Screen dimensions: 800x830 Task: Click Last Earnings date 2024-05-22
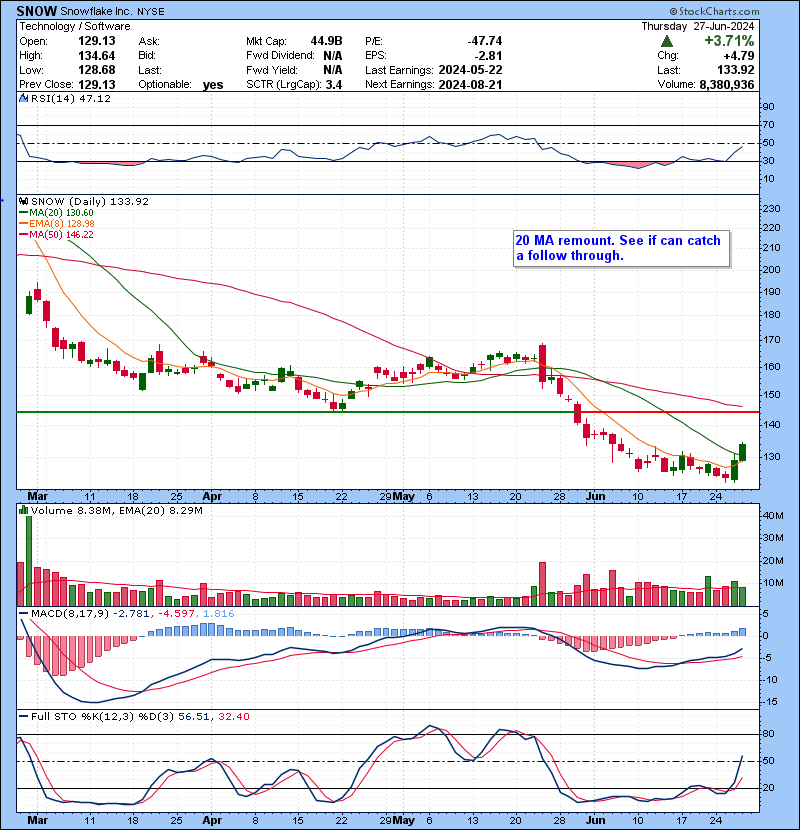[470, 70]
